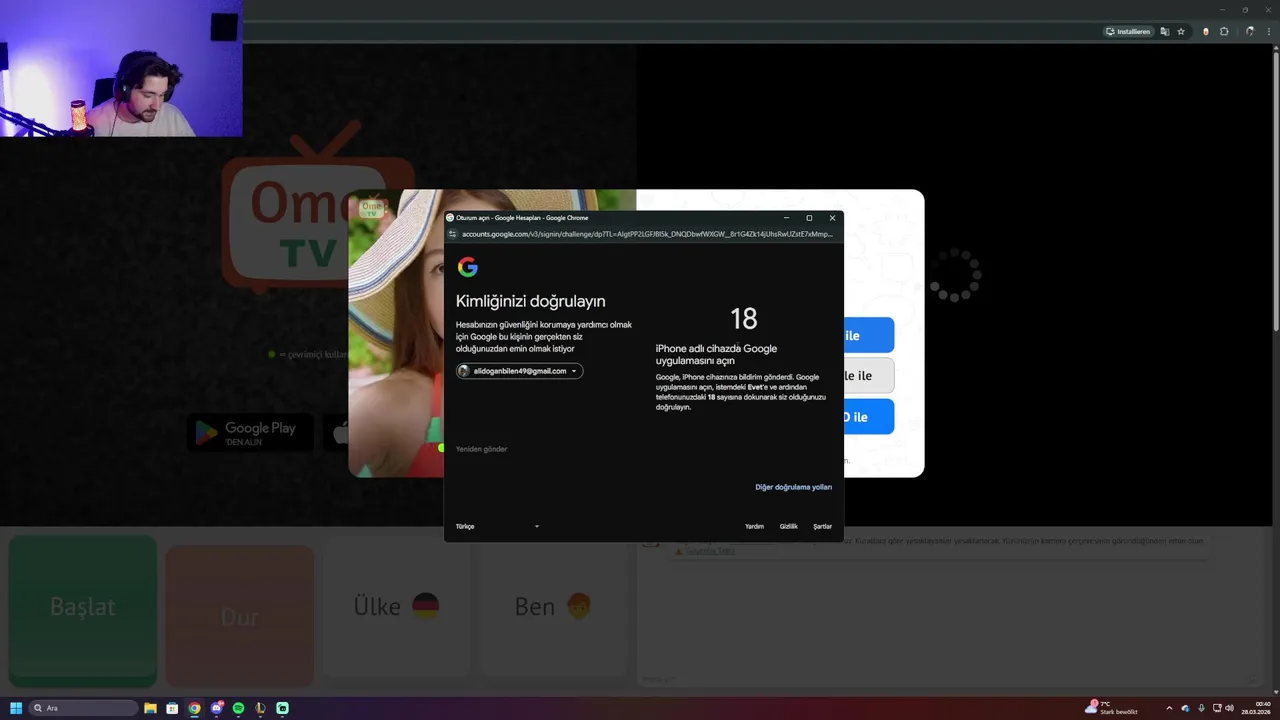This screenshot has height=720, width=1280.
Task: Open the Ülke country selector
Action: (x=397, y=607)
